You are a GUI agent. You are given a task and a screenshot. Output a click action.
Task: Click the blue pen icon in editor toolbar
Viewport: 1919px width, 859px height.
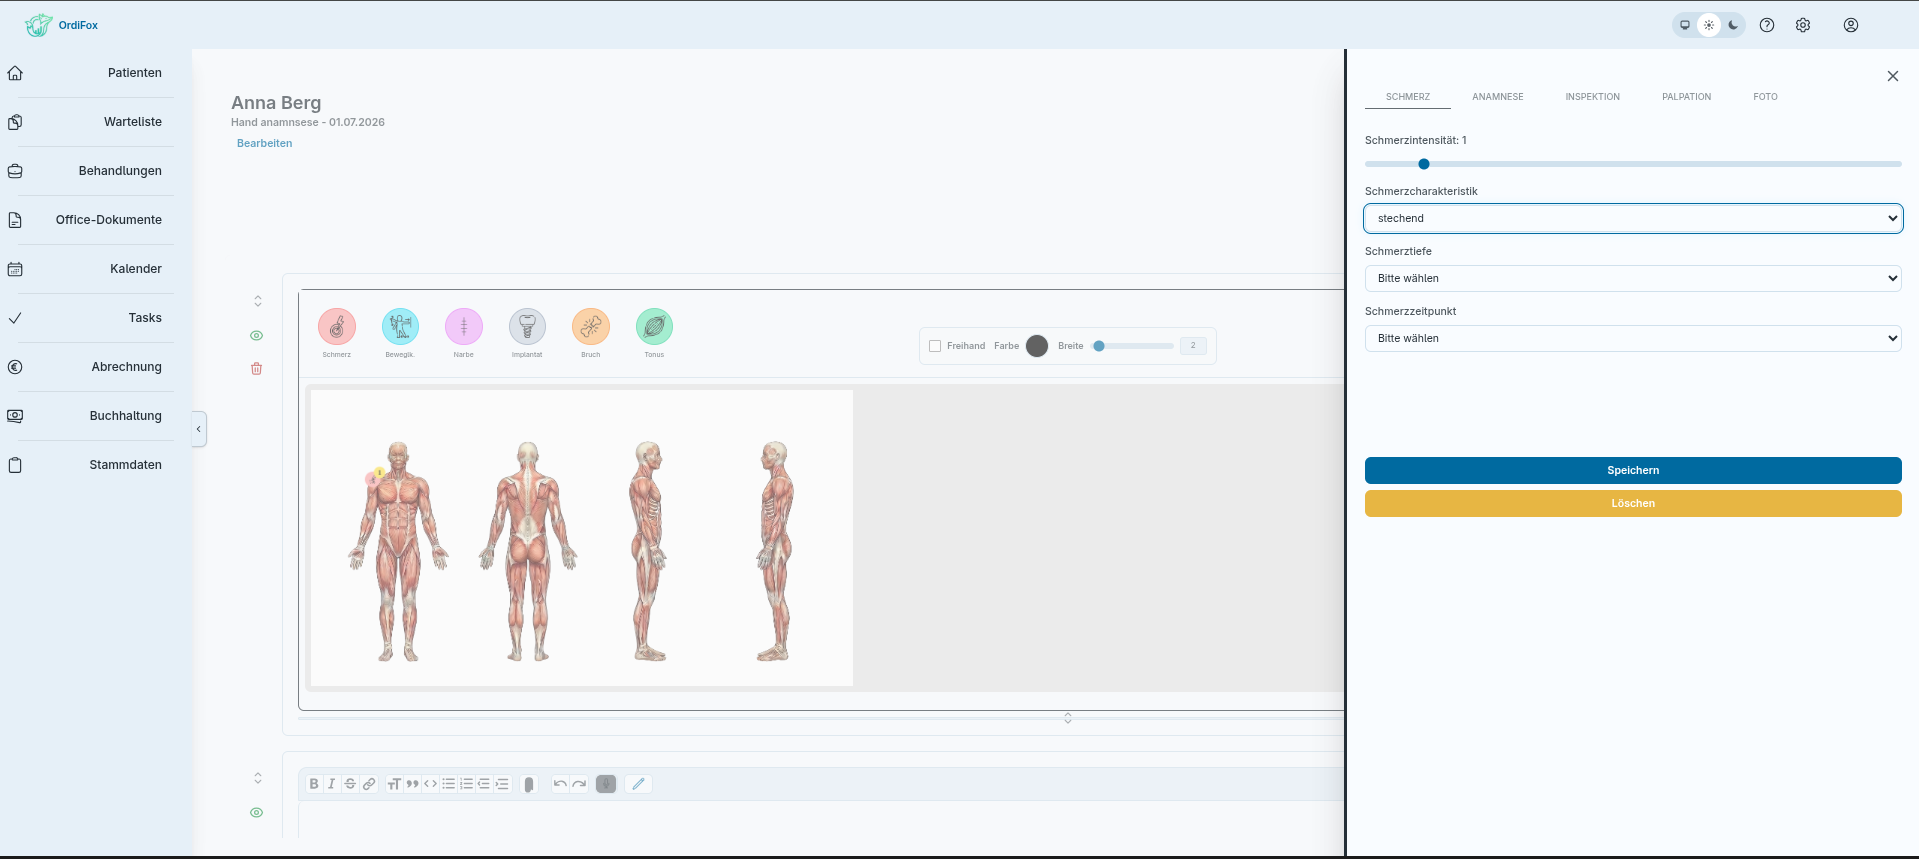coord(638,784)
